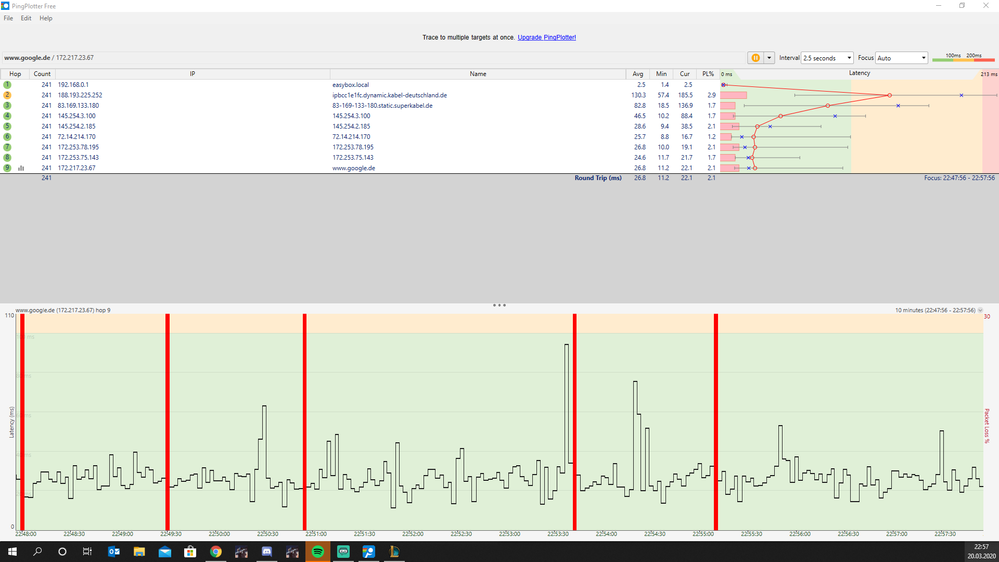Open File Explorer from the taskbar

coord(139,552)
